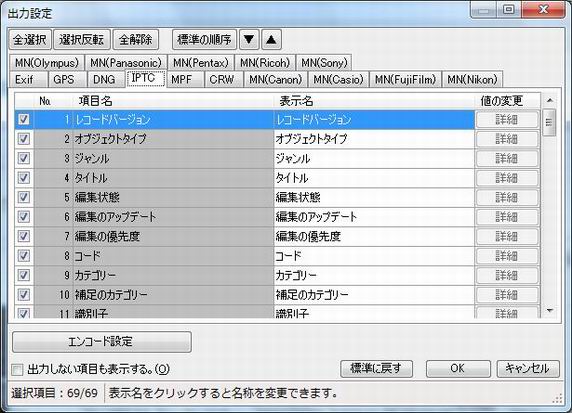This screenshot has height=413, width=572.
Task: Toggle checkbox for カテゴリー row
Action: point(24,275)
